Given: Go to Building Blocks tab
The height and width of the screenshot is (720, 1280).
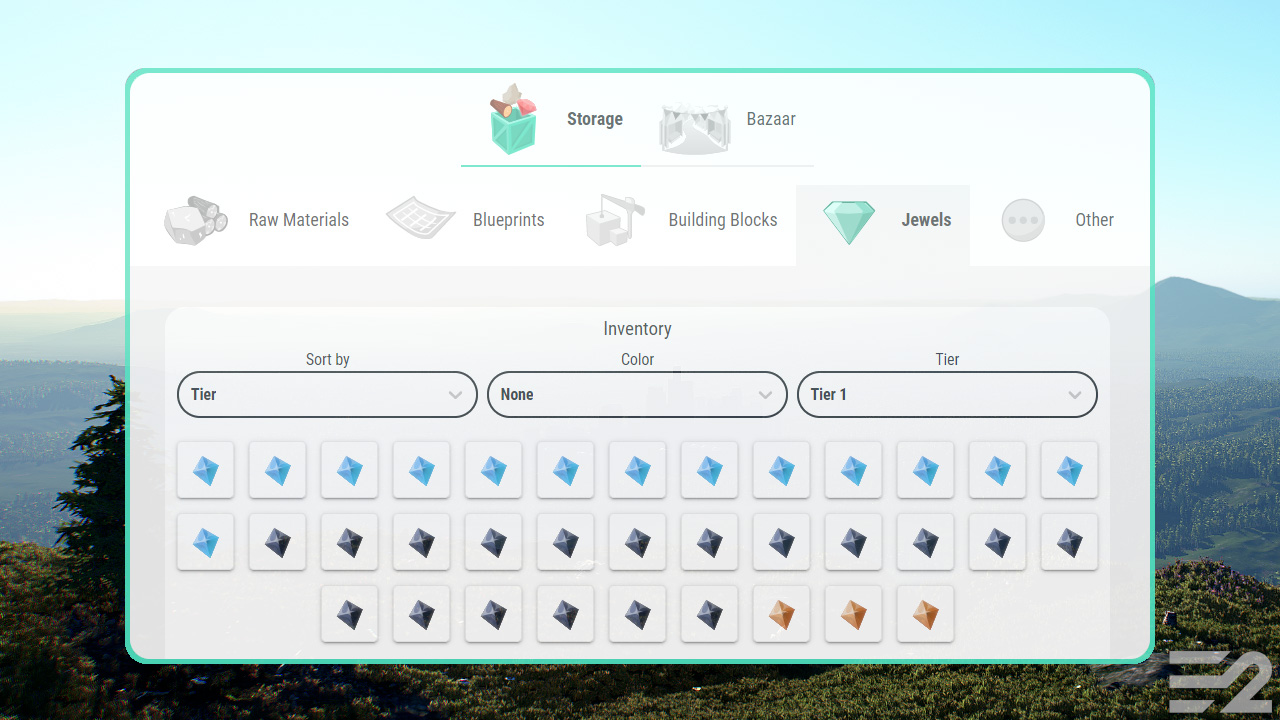Looking at the screenshot, I should point(682,220).
